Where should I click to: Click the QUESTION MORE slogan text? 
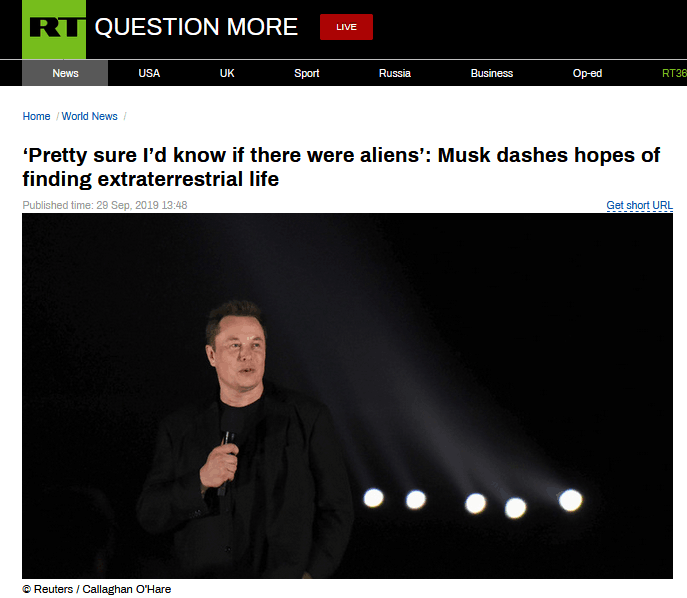coord(196,27)
